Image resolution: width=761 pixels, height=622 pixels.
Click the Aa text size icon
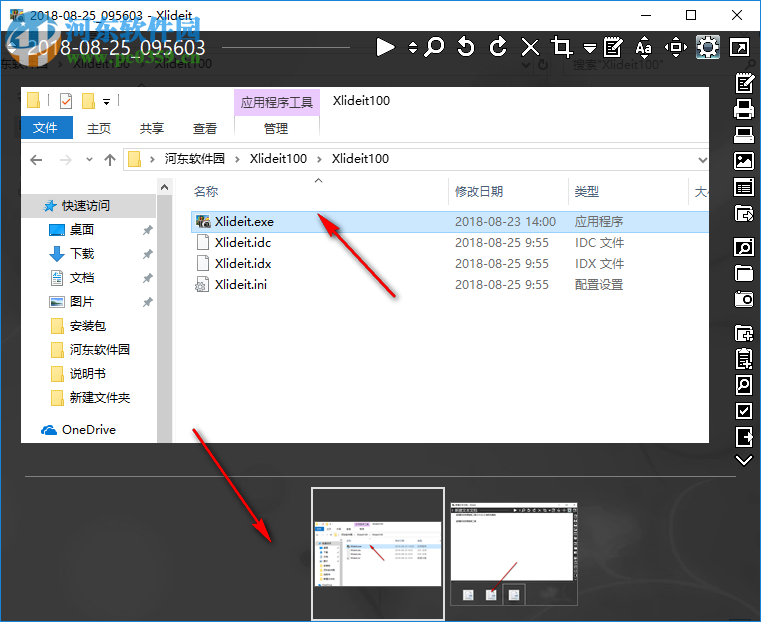pyautogui.click(x=644, y=48)
